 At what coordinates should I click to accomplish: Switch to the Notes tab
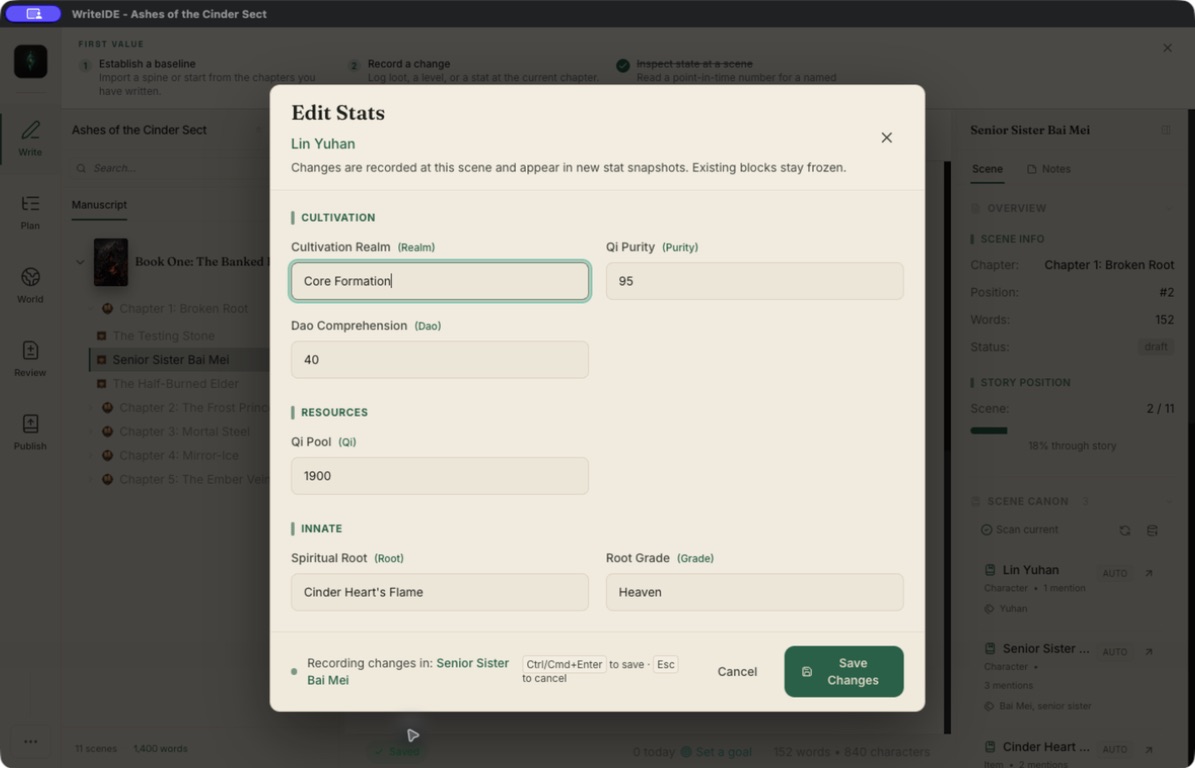[x=1049, y=169]
